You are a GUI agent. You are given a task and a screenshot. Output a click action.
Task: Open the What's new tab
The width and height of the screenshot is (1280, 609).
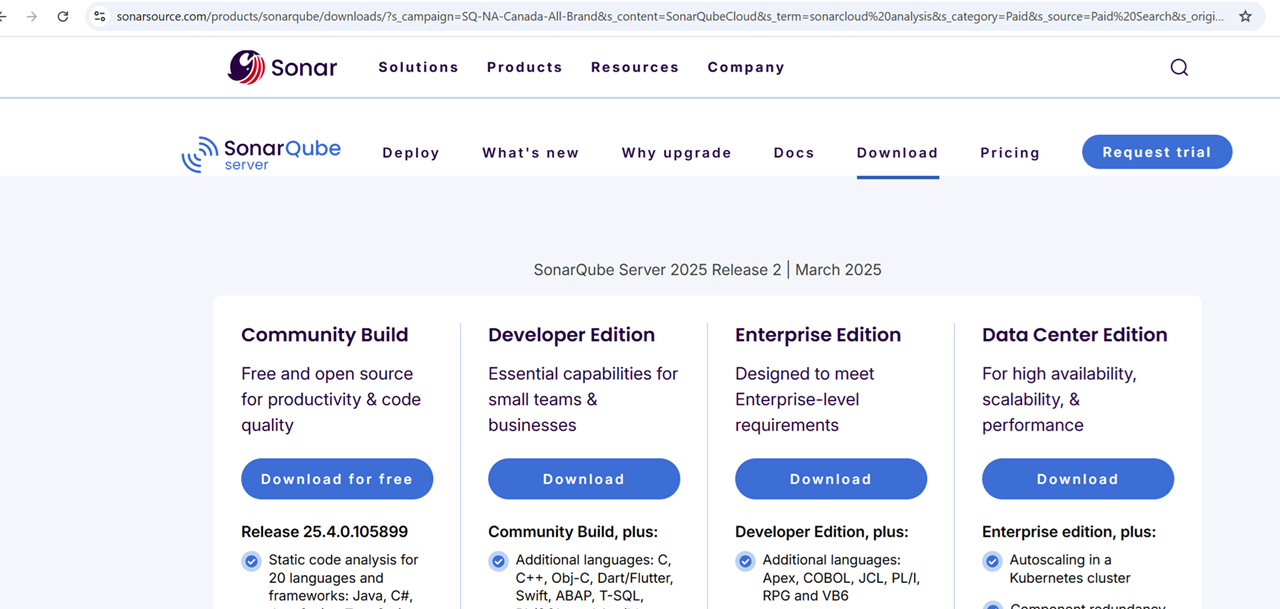[531, 153]
